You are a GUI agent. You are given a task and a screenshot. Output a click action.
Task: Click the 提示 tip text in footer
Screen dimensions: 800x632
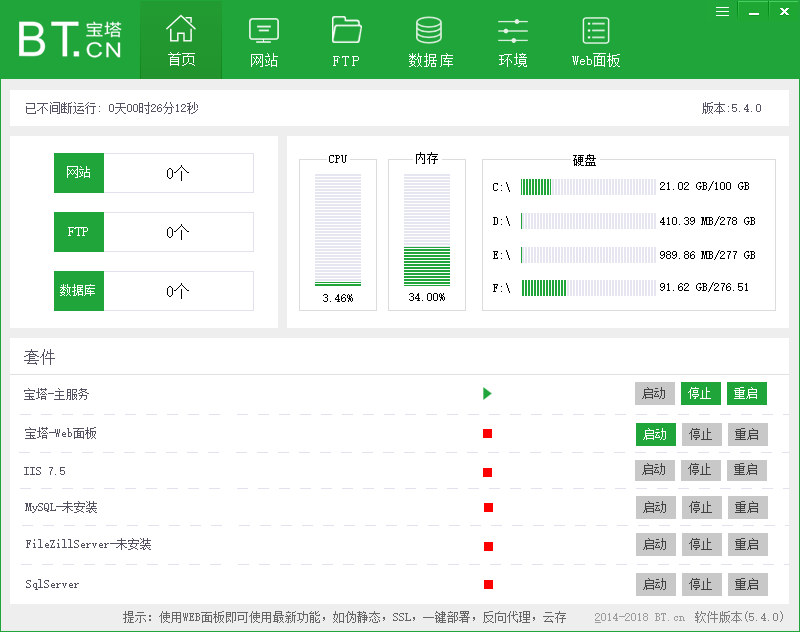tap(344, 617)
